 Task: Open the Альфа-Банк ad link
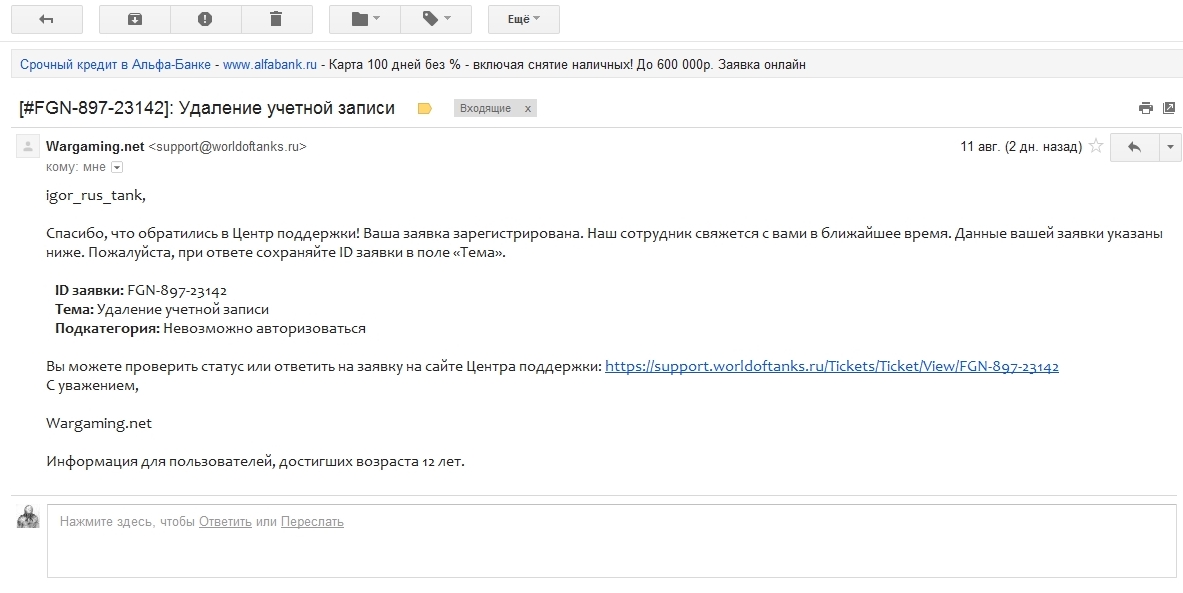point(116,65)
